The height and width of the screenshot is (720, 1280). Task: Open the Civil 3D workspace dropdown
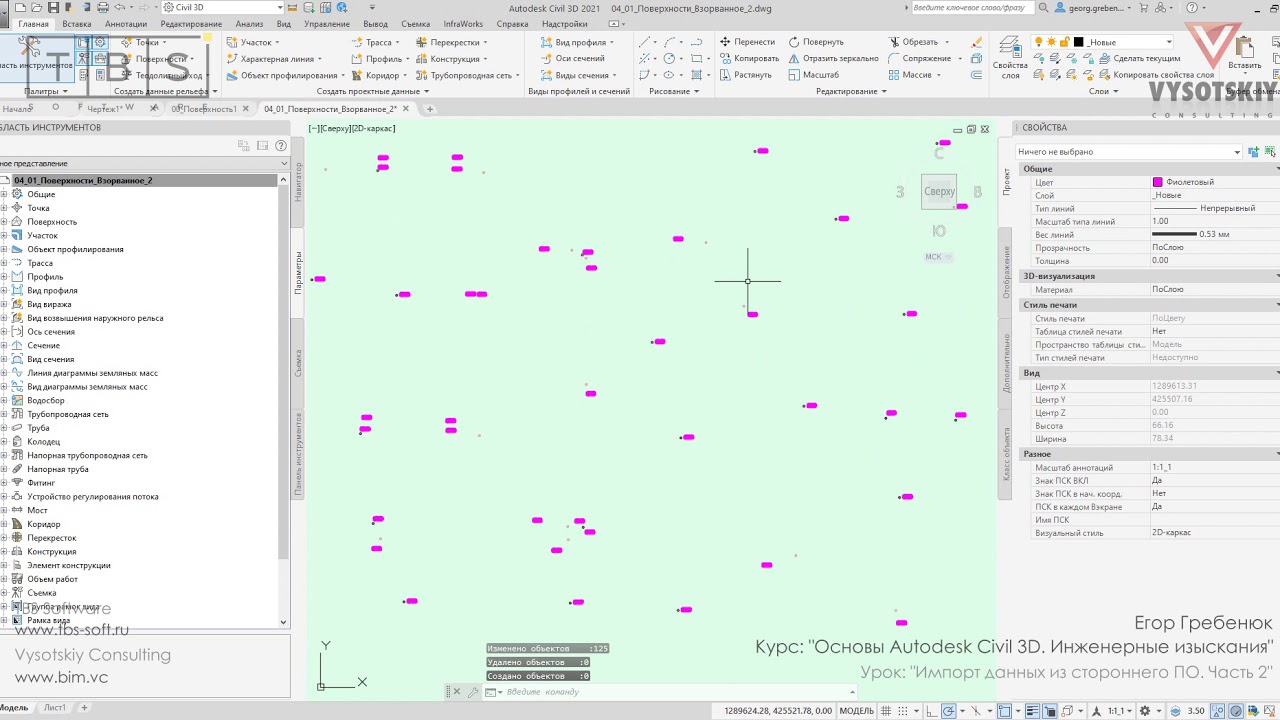click(x=224, y=8)
